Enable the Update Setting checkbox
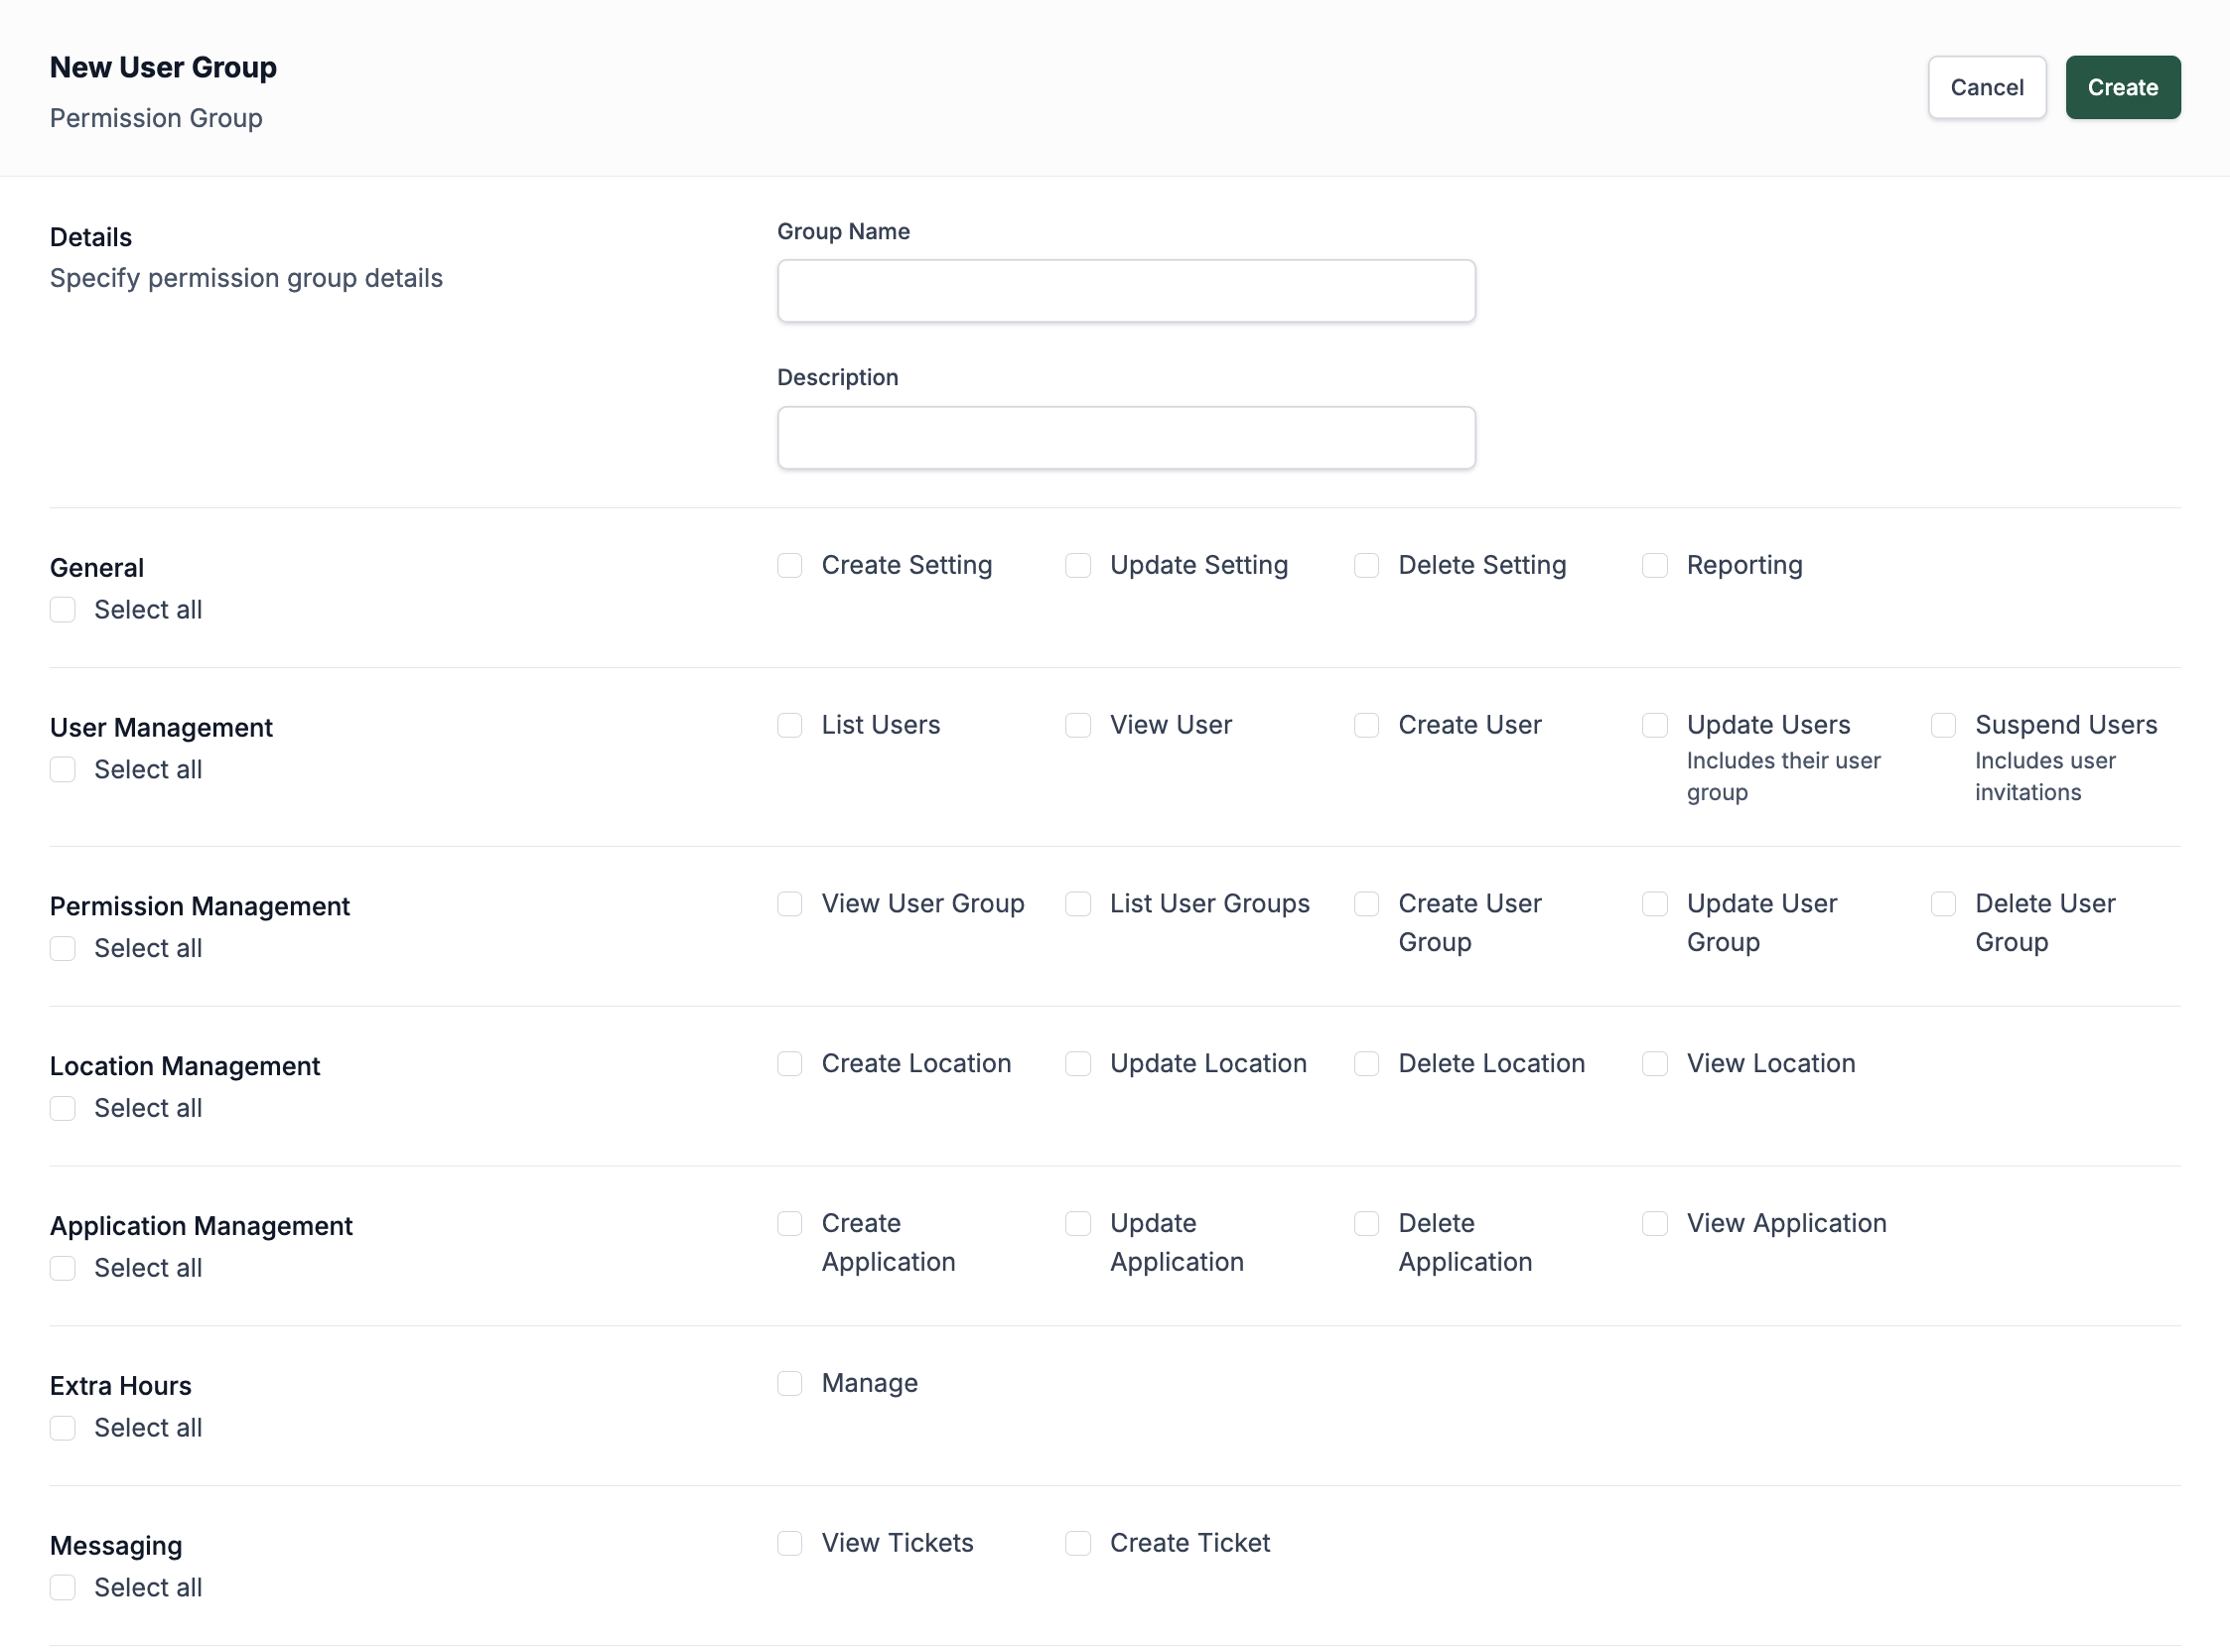The height and width of the screenshot is (1652, 2230). 1078,565
